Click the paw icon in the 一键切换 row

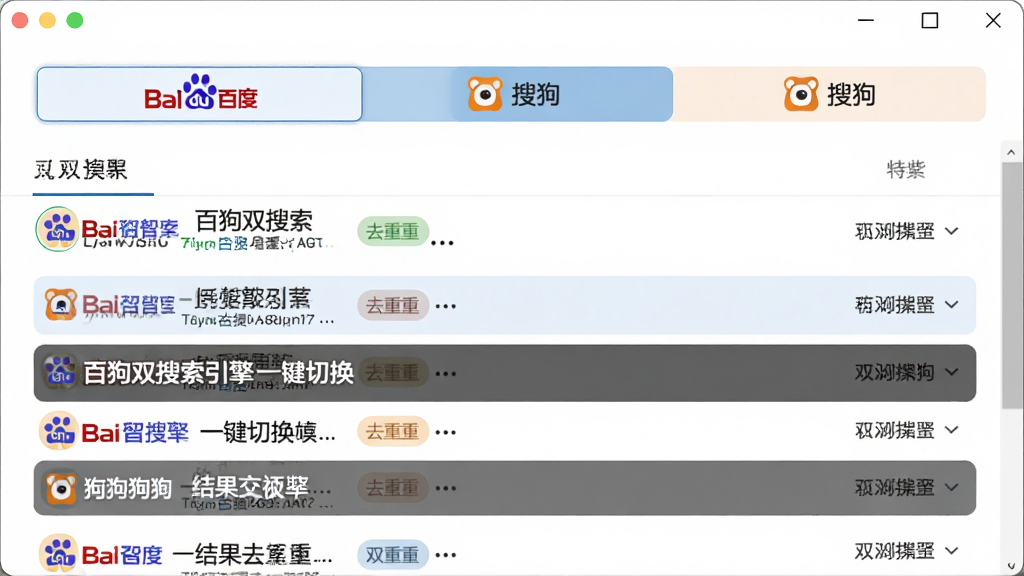pyautogui.click(x=59, y=431)
